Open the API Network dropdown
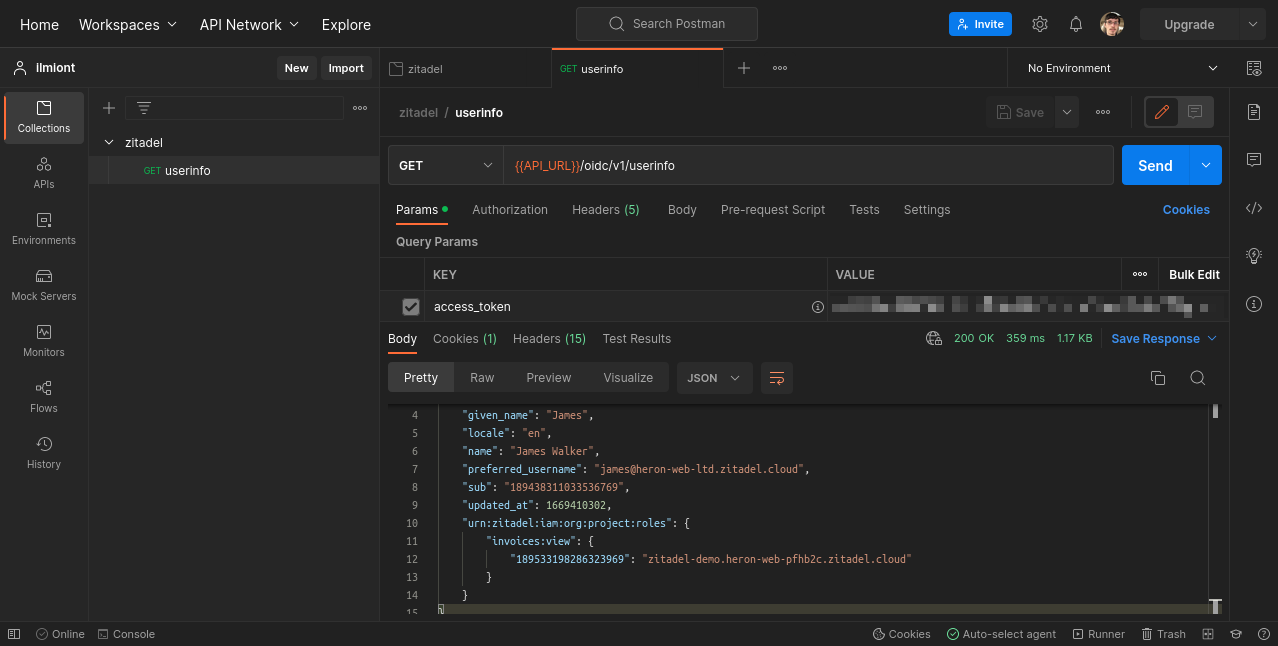Screen dimensions: 1278x646 click(250, 24)
